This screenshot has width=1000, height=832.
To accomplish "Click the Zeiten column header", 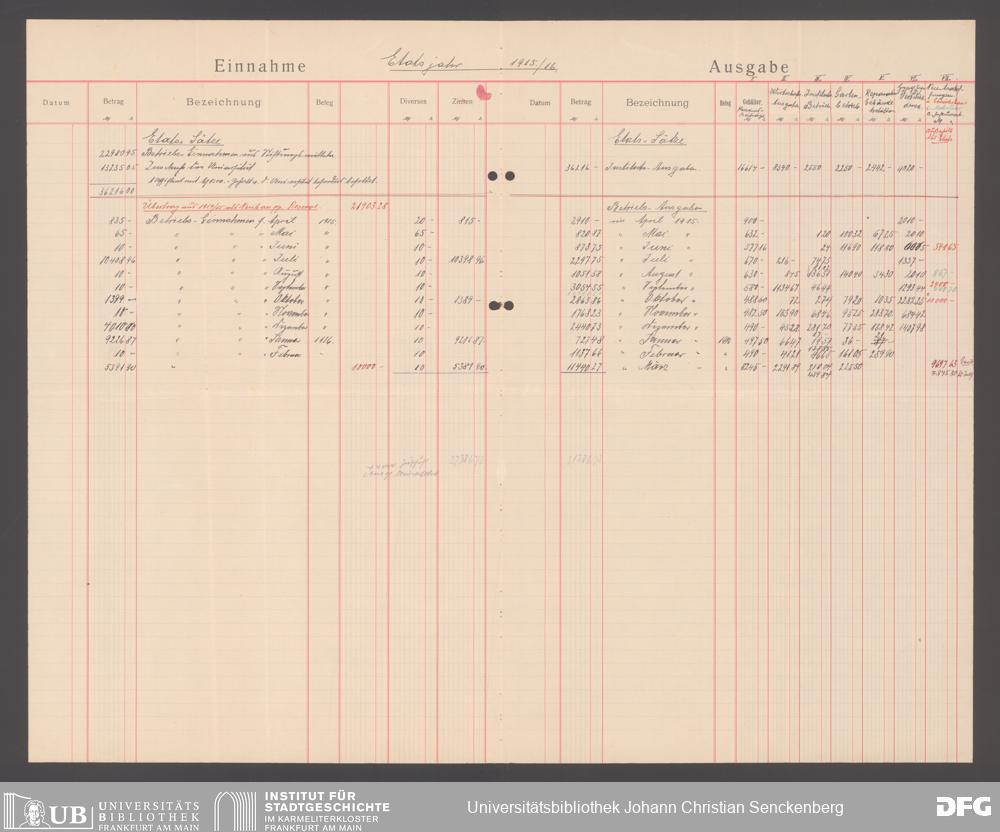I will tap(461, 102).
